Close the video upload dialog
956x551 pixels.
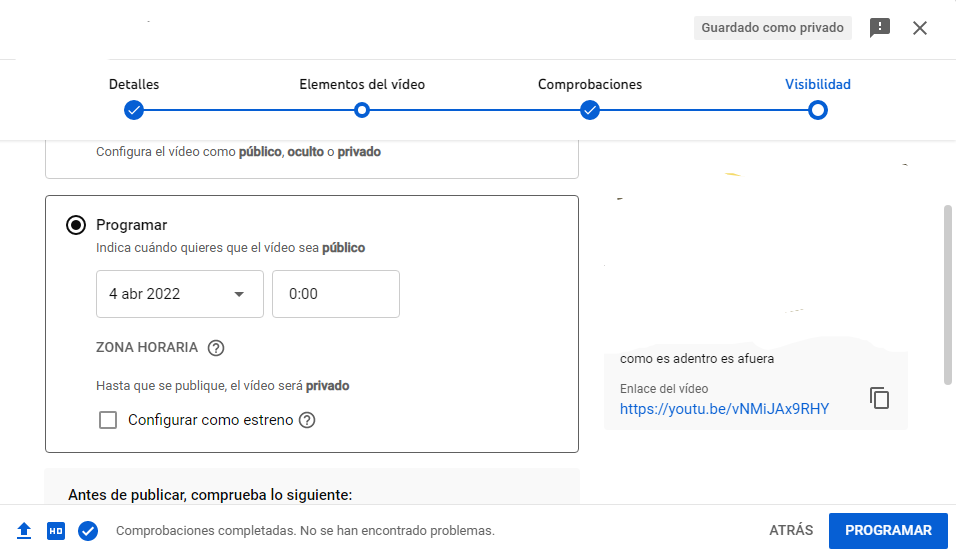click(x=920, y=28)
